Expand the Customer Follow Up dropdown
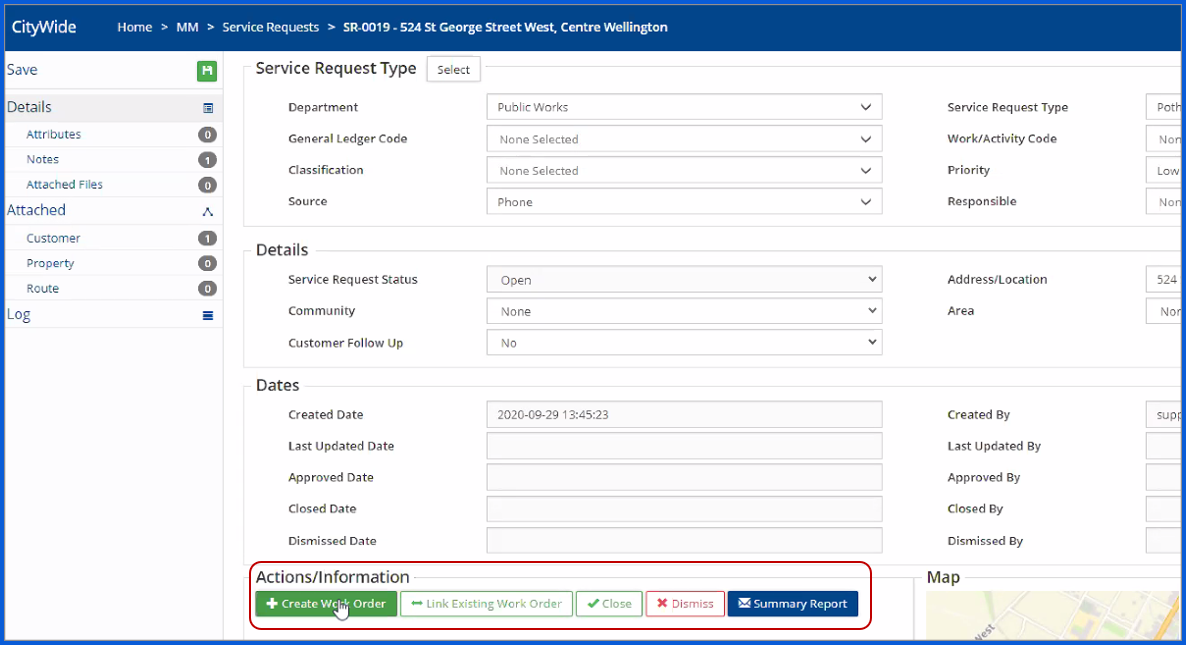 684,343
